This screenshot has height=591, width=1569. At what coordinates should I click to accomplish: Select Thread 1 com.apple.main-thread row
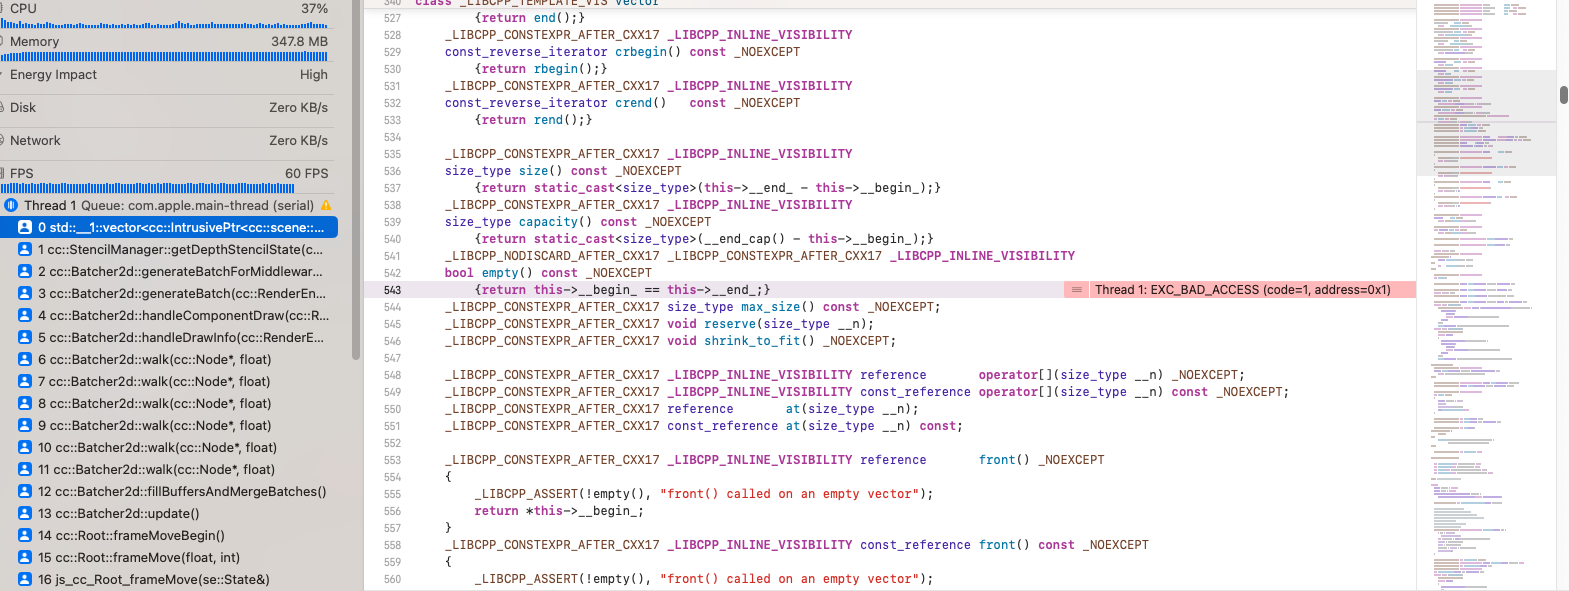pos(168,205)
